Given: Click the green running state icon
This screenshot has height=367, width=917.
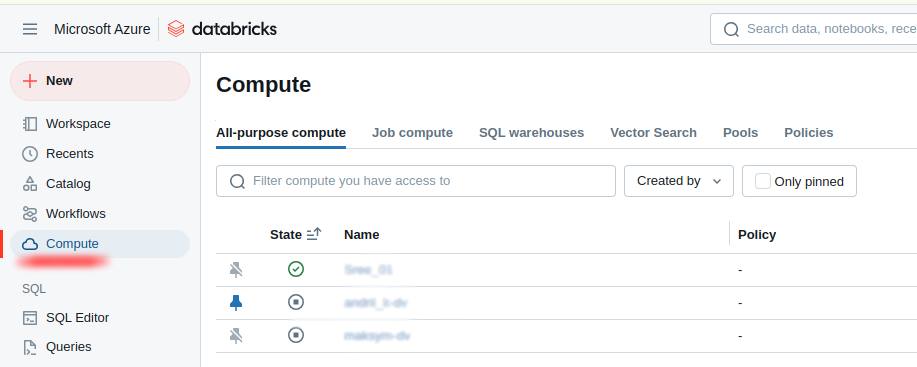Looking at the screenshot, I should [296, 269].
